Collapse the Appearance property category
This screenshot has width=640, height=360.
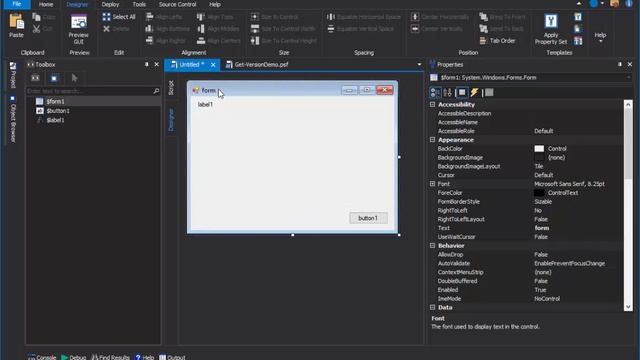[x=432, y=140]
